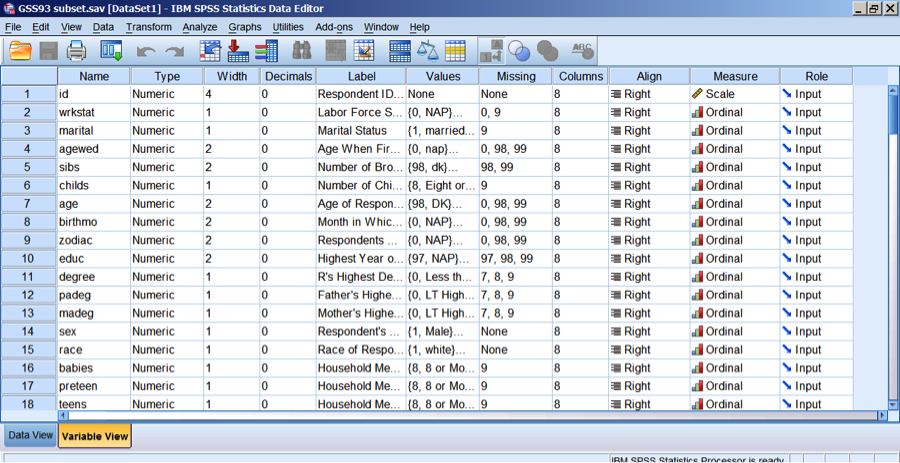
Task: Open the File menu
Action: tap(13, 27)
